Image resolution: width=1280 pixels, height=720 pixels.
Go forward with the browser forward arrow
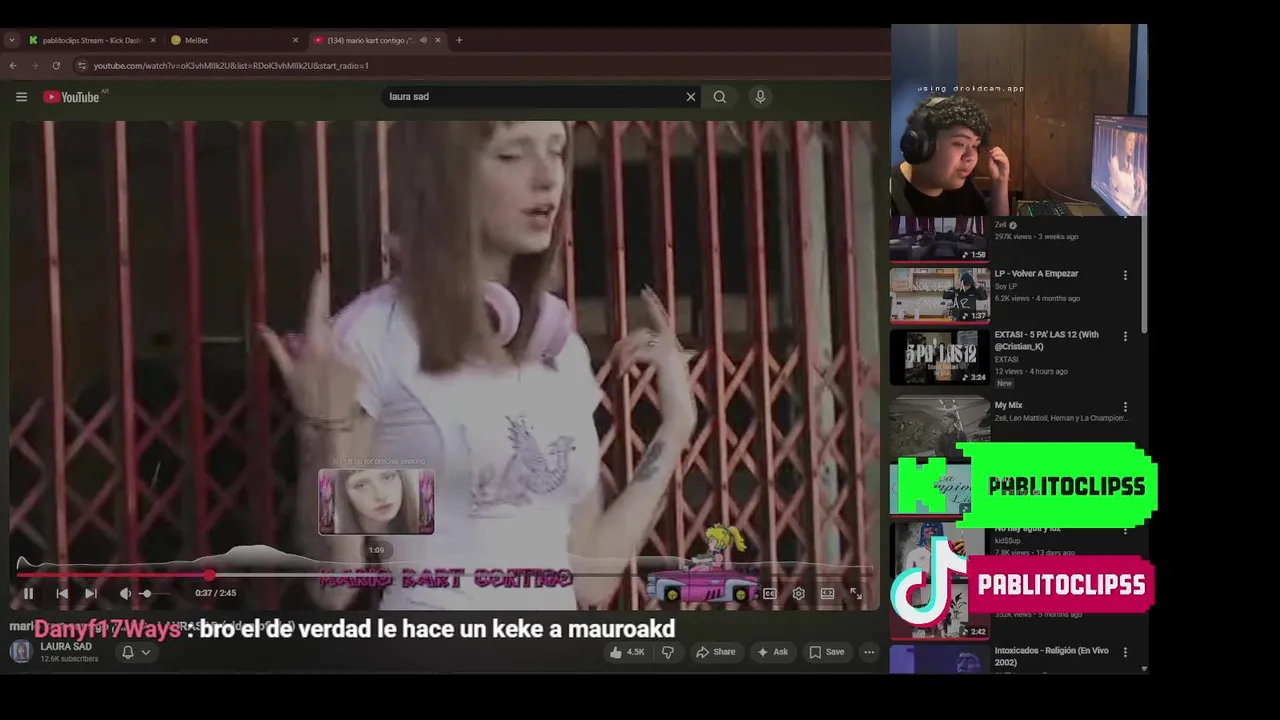[34, 65]
